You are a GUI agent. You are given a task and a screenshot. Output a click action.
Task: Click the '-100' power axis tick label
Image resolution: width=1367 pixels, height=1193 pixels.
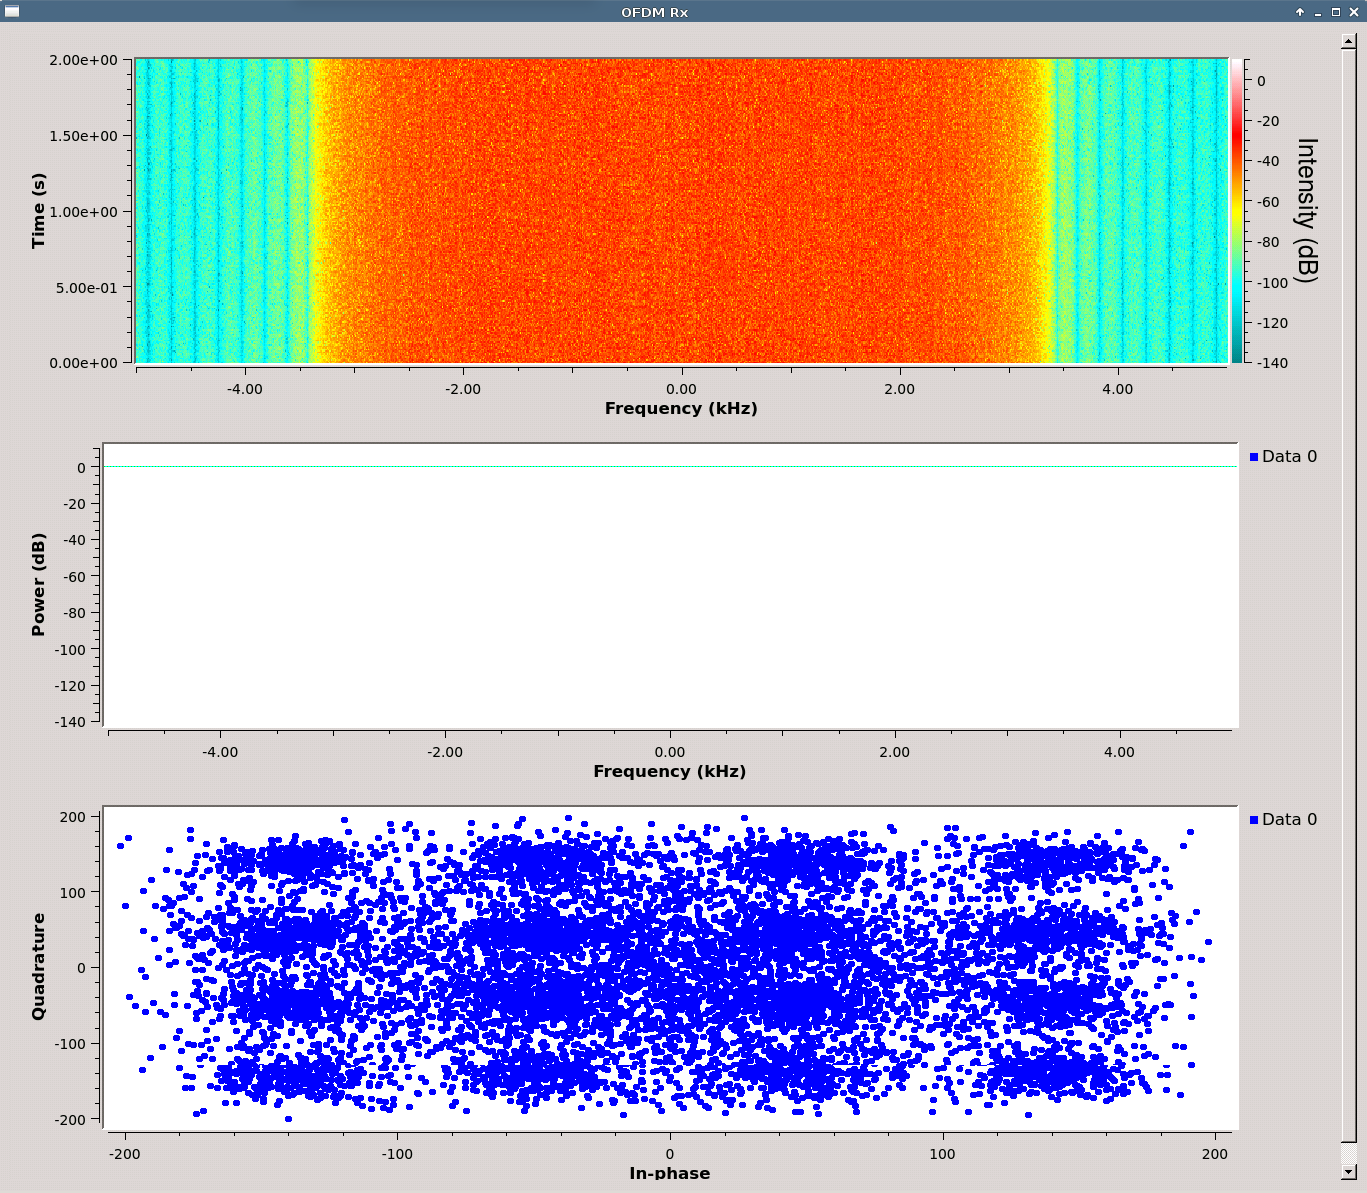tap(69, 649)
